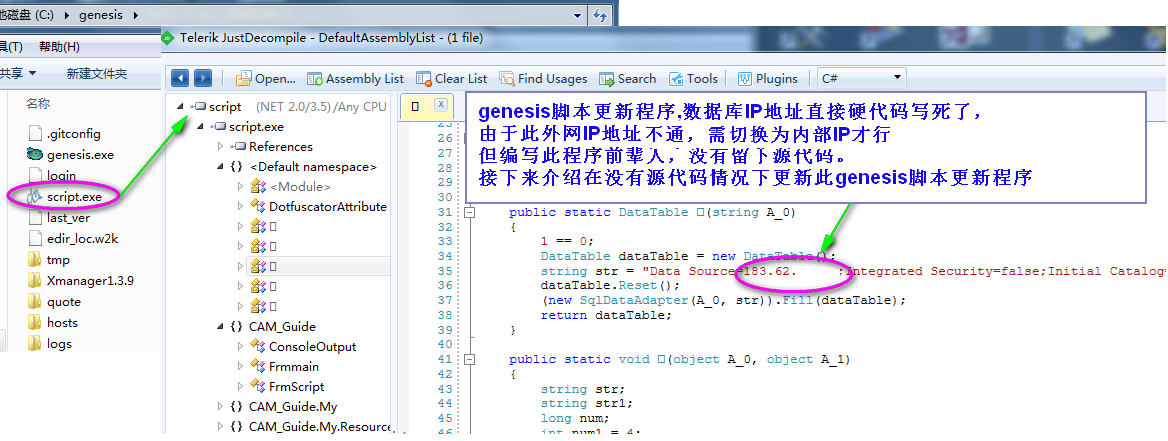Select genesis.exe in Explorer

click(80, 155)
